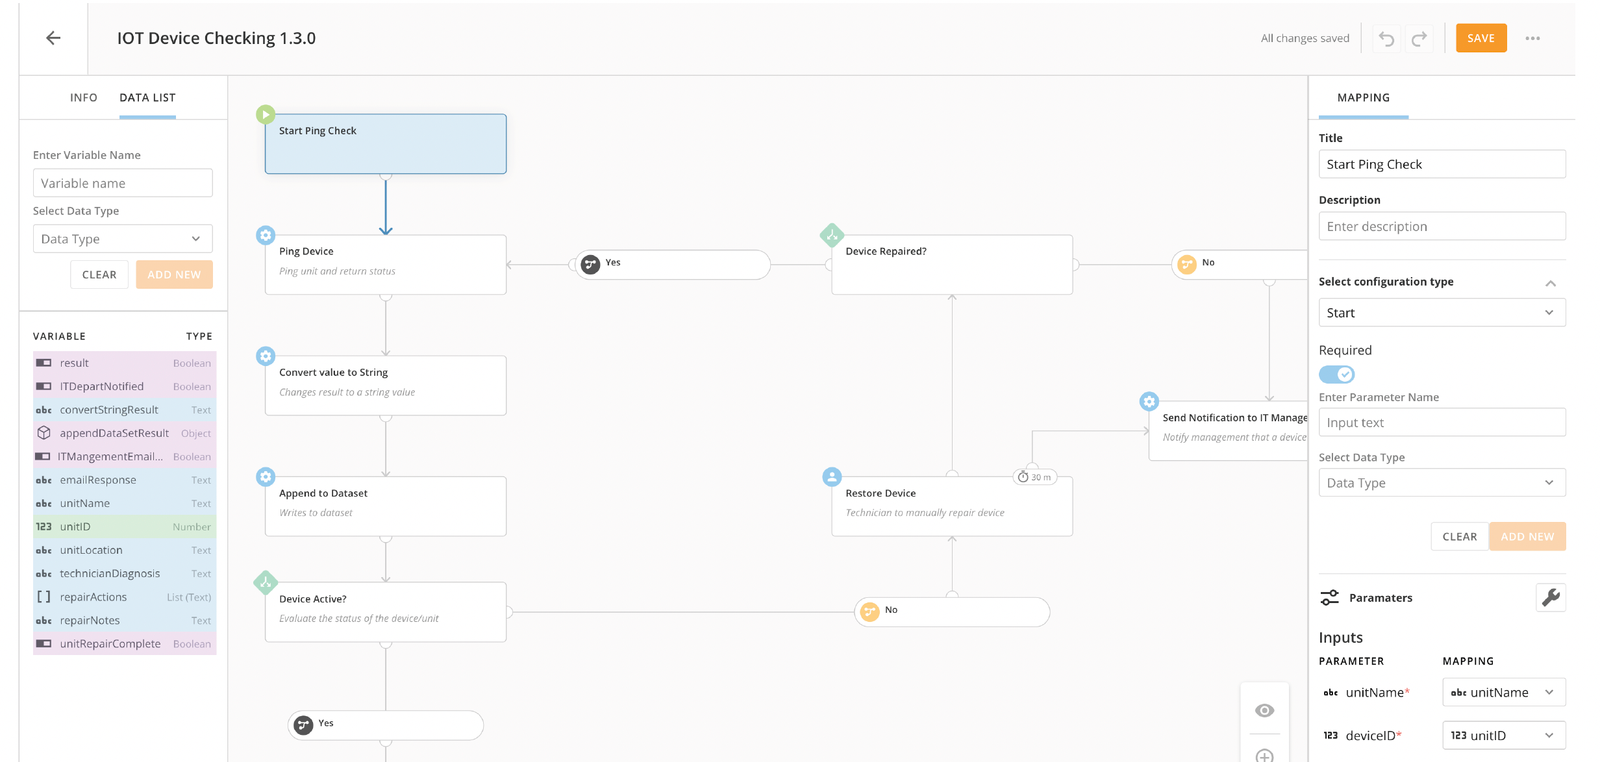Click CLEAR in the Data List panel
Screen dimensions: 1600x762
99,275
